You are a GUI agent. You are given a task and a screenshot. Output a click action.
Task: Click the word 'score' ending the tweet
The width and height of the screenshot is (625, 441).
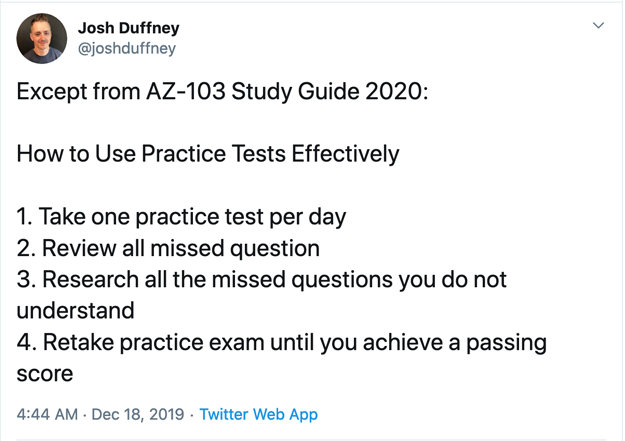click(45, 374)
